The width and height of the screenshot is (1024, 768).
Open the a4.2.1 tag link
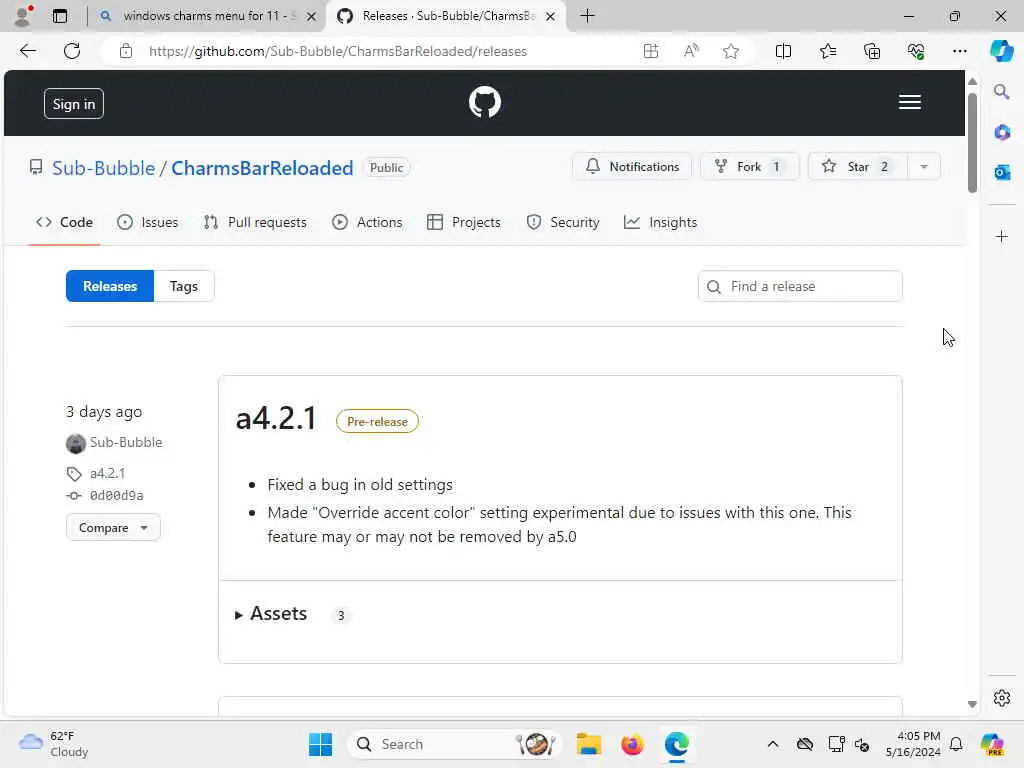107,473
